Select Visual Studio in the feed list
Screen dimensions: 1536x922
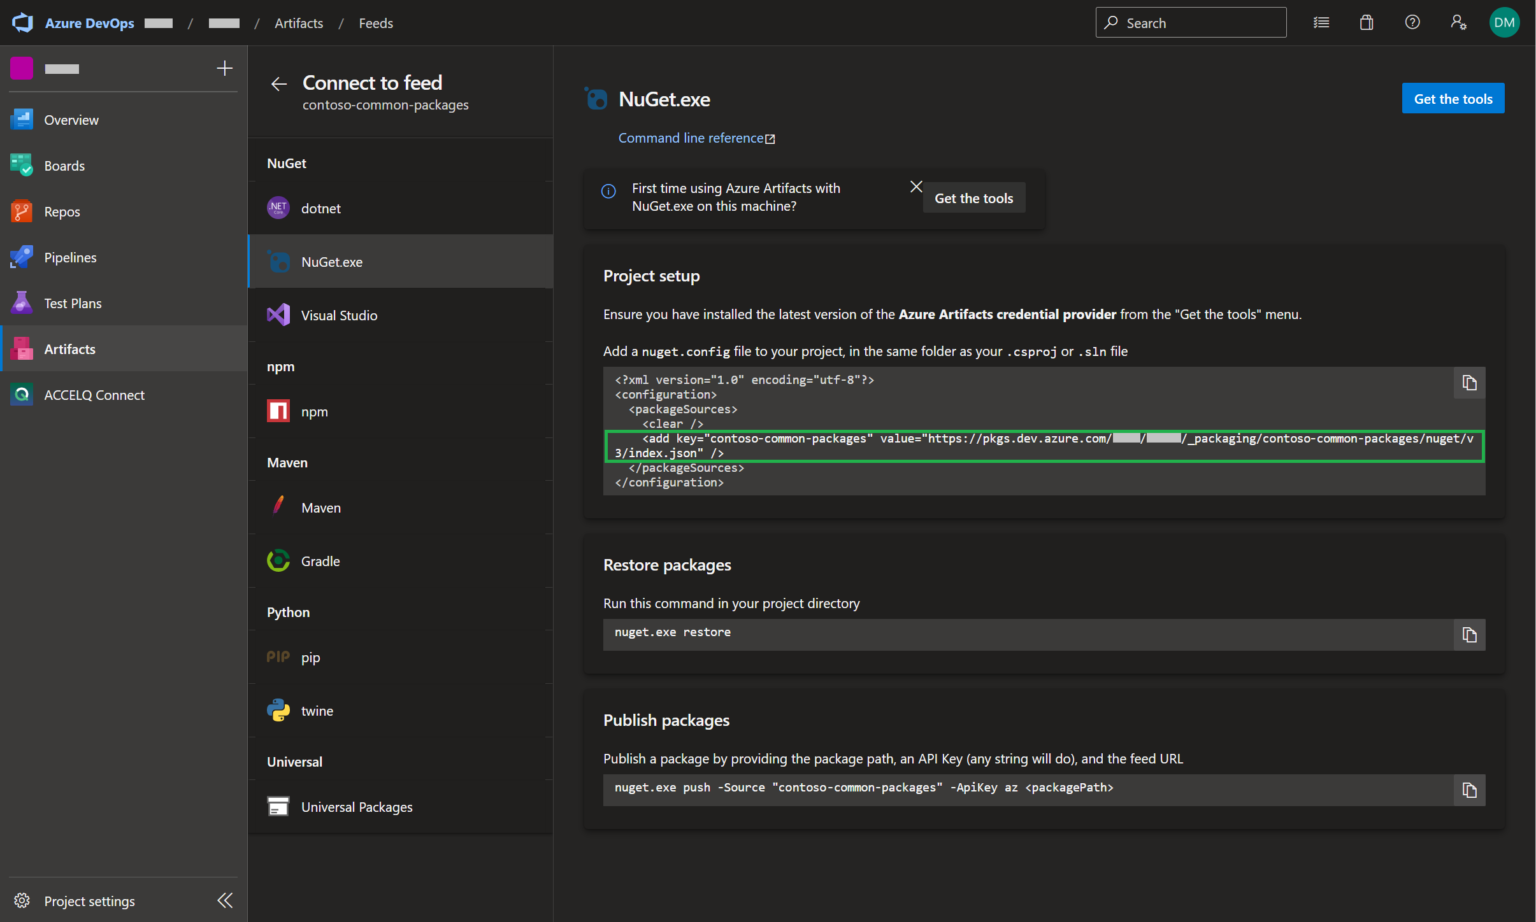click(x=339, y=315)
